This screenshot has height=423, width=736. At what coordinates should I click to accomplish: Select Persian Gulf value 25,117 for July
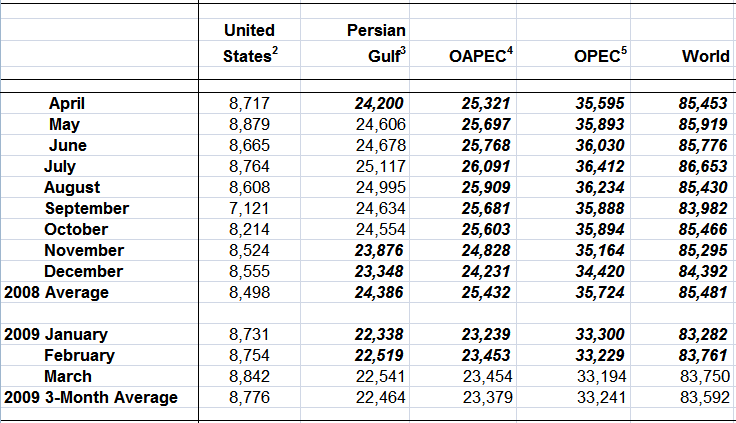pyautogui.click(x=379, y=166)
